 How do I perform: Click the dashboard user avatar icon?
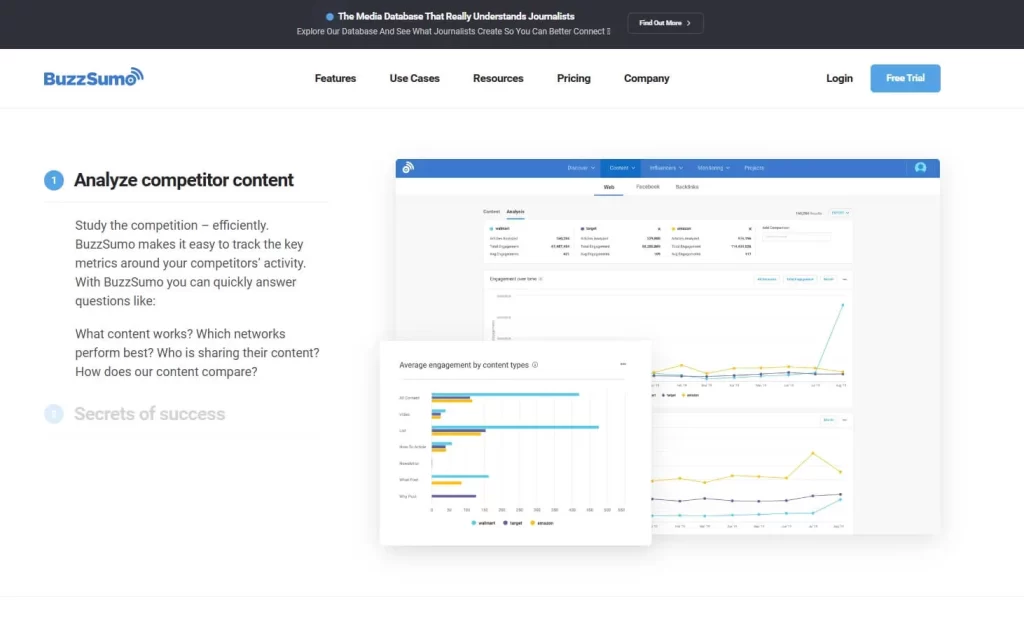(x=920, y=168)
